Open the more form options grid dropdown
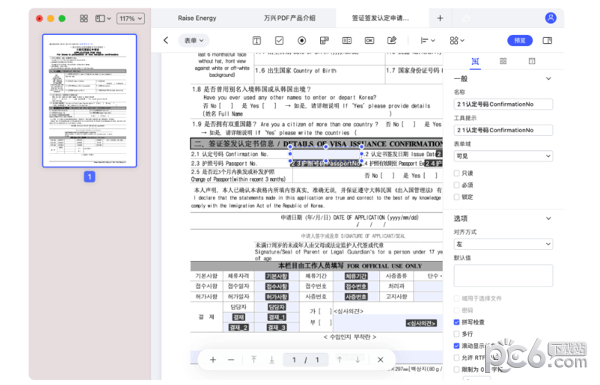 pos(457,40)
